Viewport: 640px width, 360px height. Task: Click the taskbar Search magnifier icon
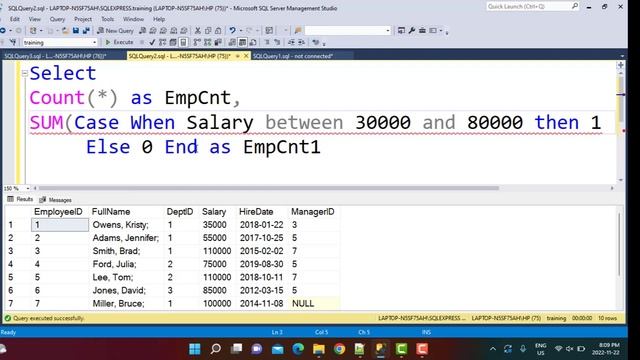(216, 349)
